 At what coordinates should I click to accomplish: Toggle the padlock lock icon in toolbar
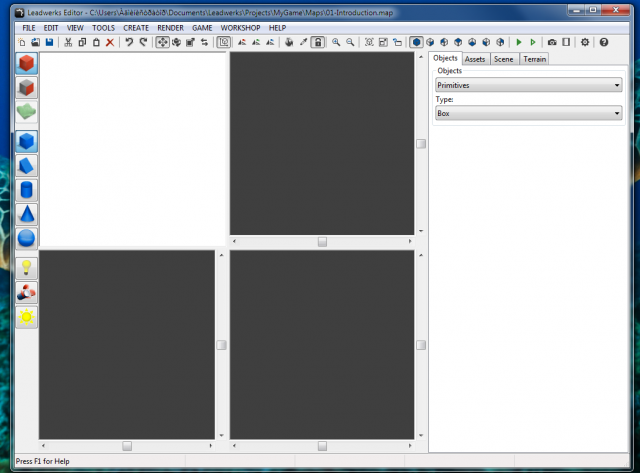coord(318,43)
